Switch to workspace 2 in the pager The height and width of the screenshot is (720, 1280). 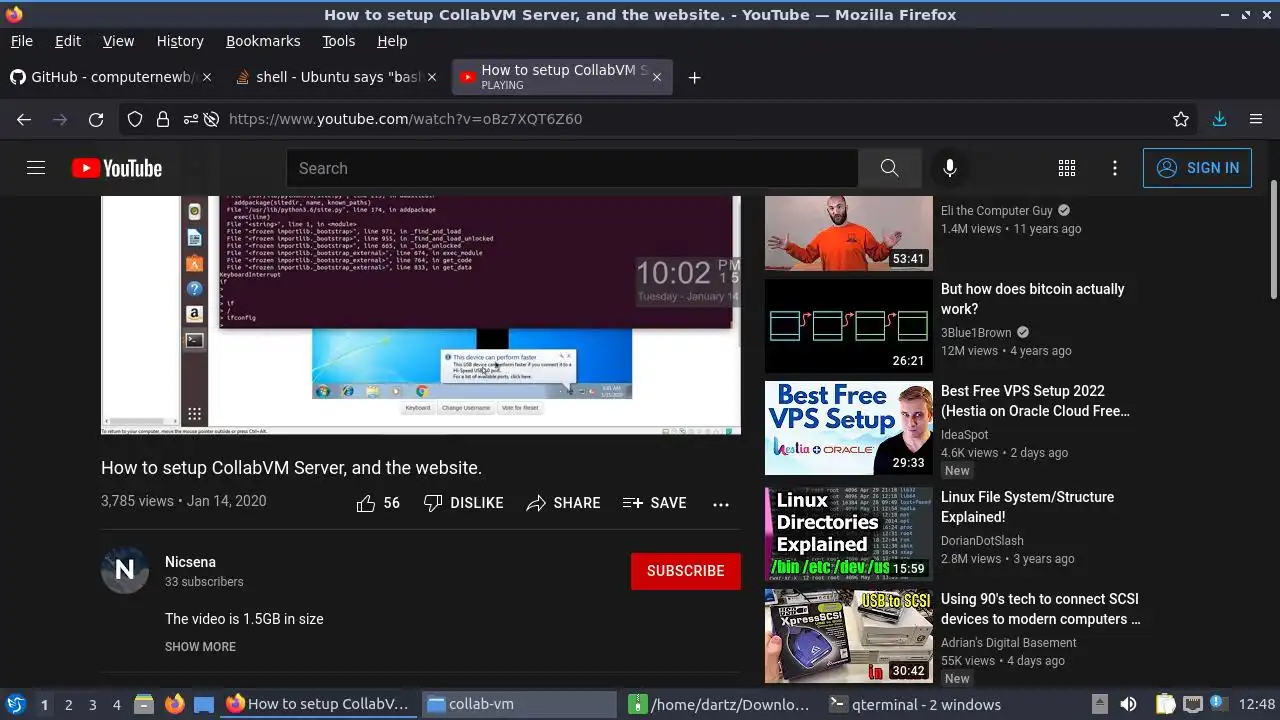coord(68,705)
